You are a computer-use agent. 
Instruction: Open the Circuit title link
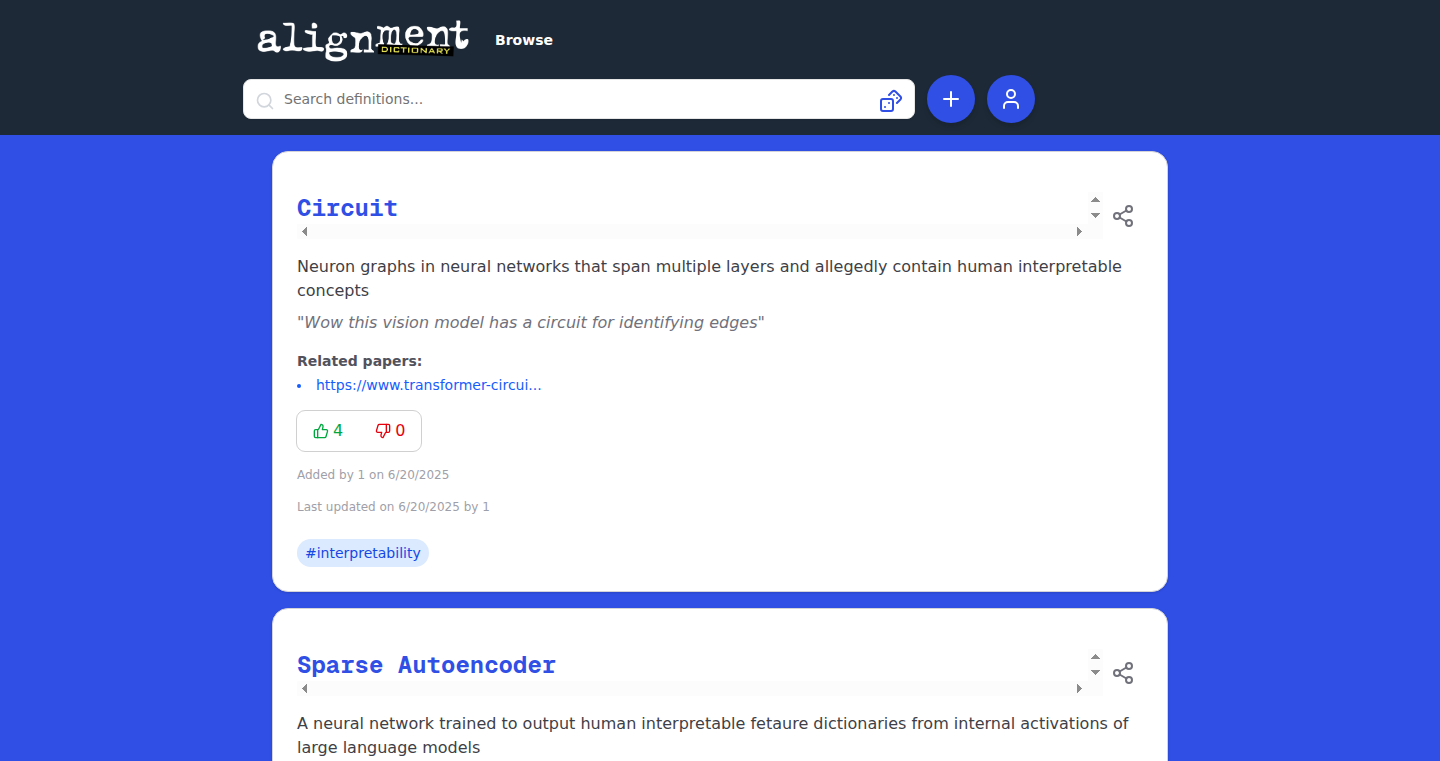[347, 208]
